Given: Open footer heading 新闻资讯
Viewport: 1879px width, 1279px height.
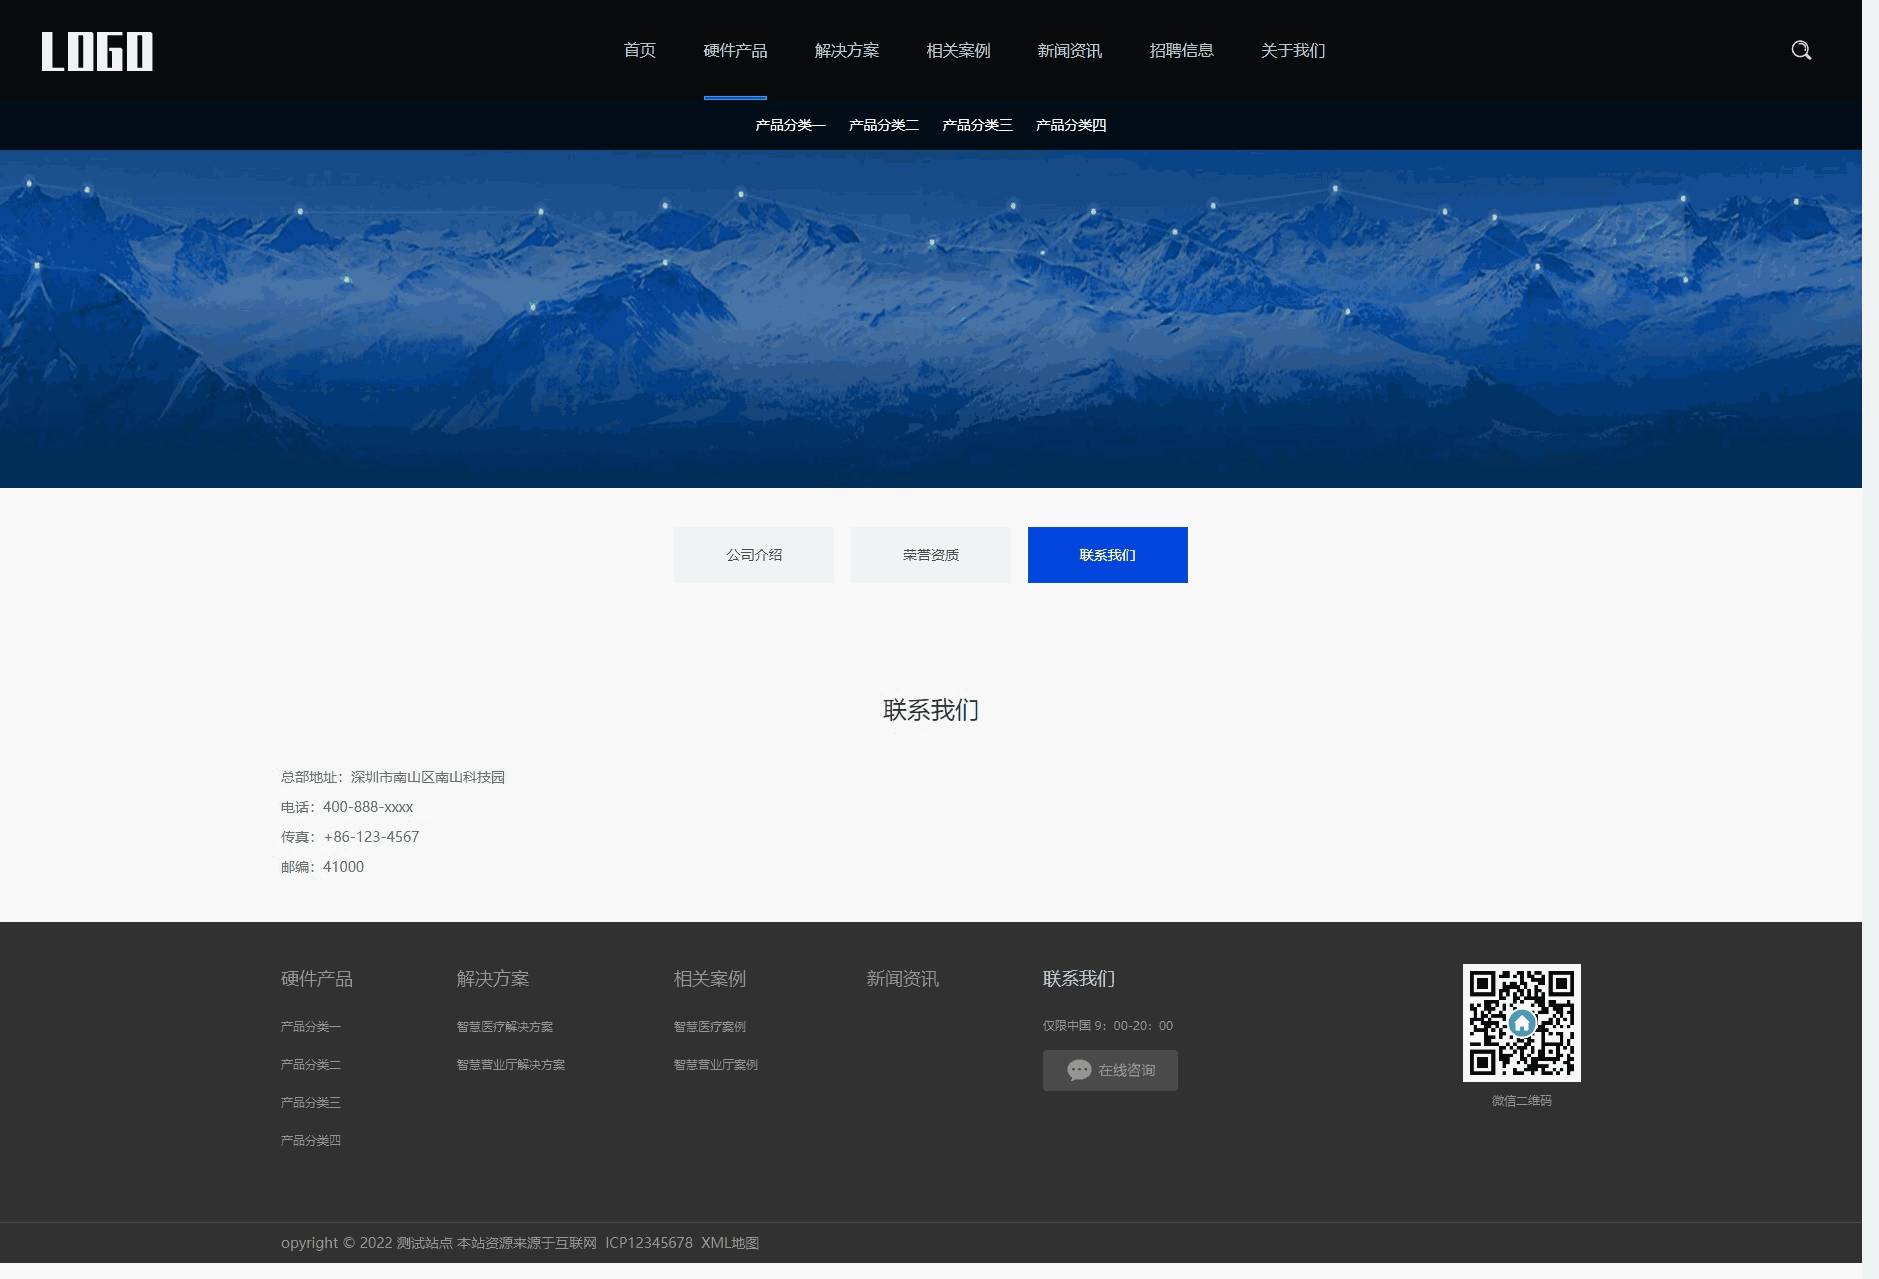Looking at the screenshot, I should (x=902, y=978).
